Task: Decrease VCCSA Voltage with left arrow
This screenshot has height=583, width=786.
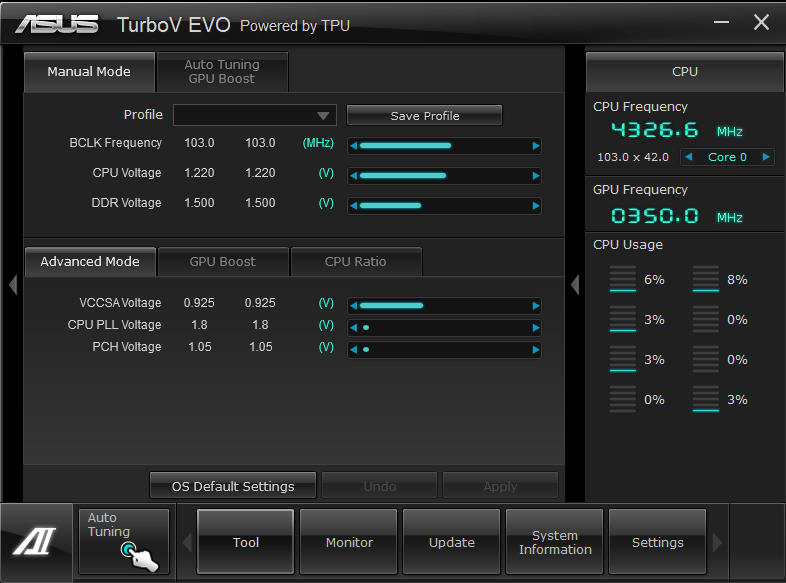Action: (x=353, y=306)
